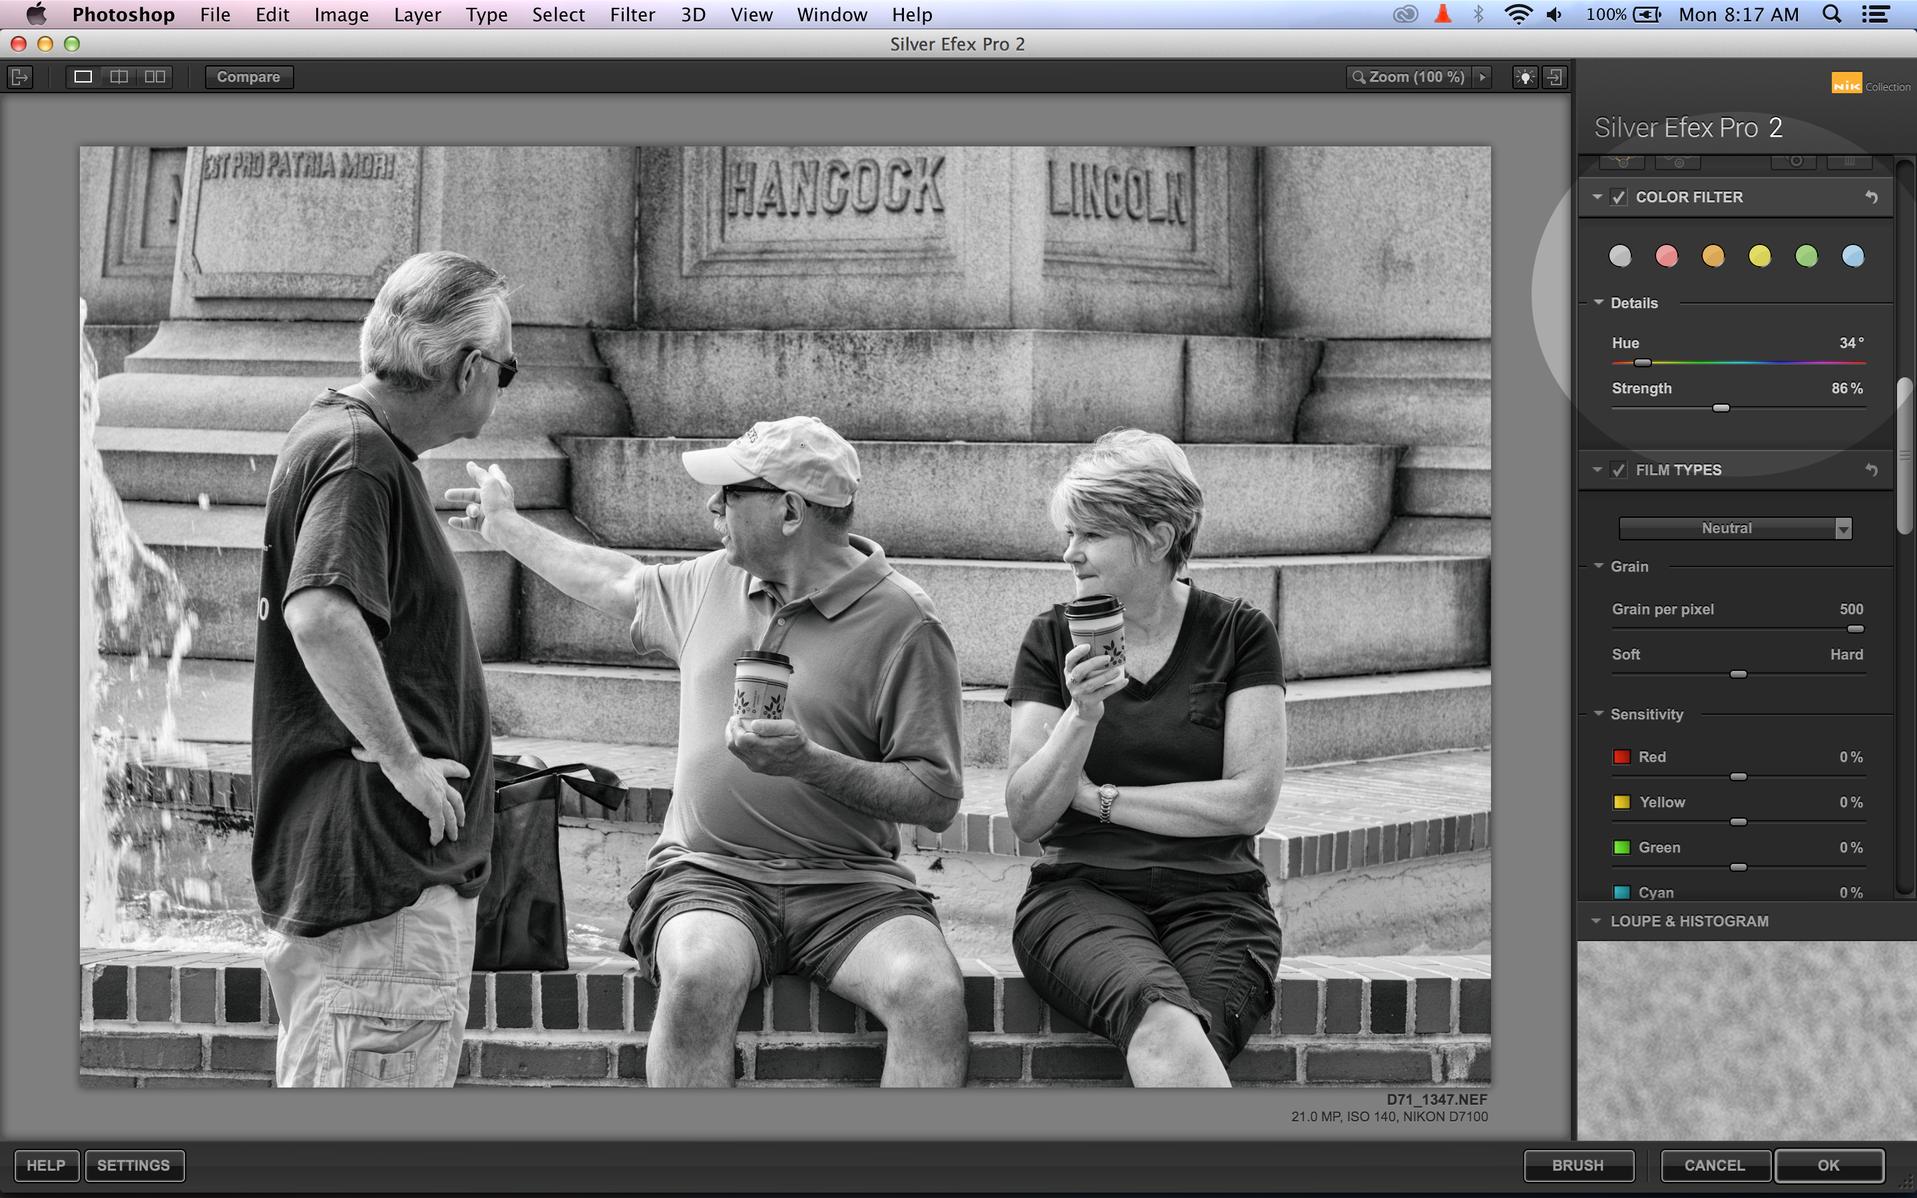Toggle the background brightness lightbulb icon
Screen dimensions: 1917x1198
[x=1524, y=77]
